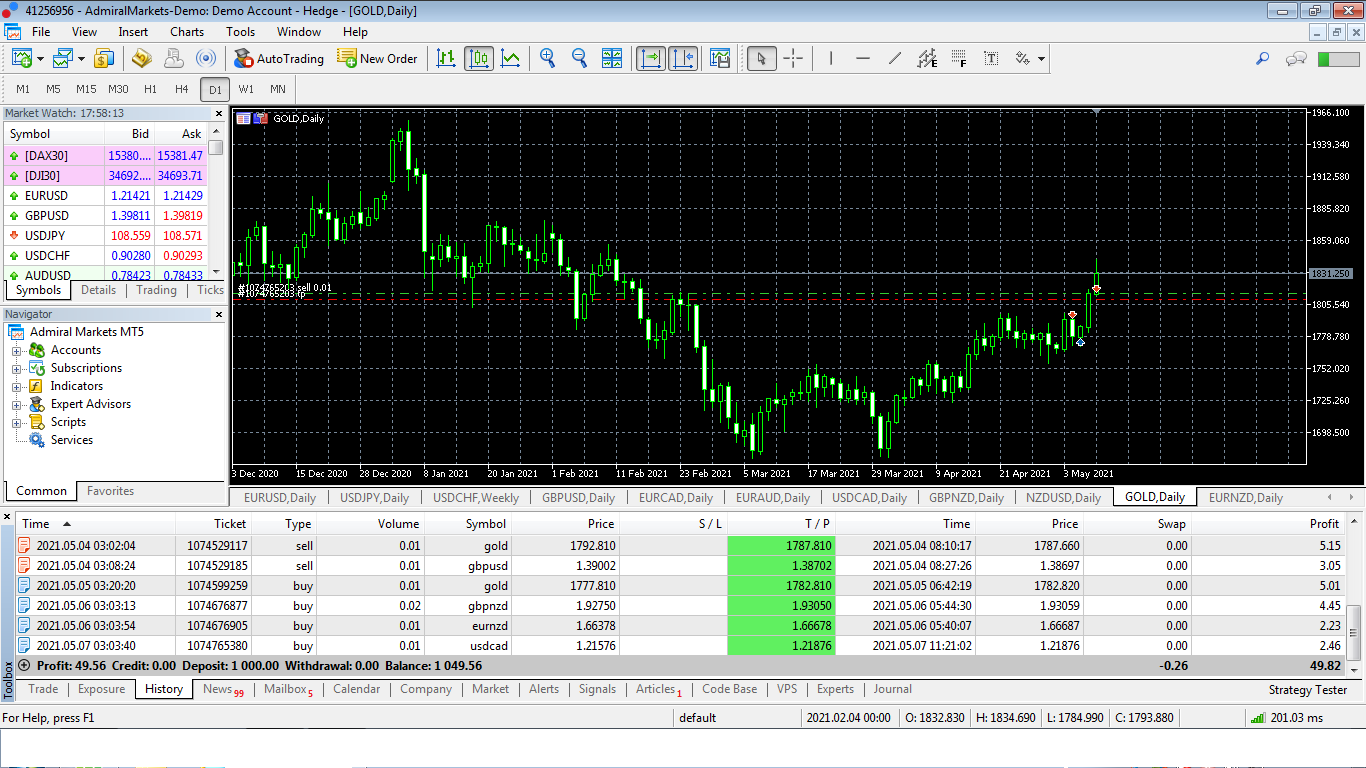
Task: Select the text label tool
Action: (991, 58)
